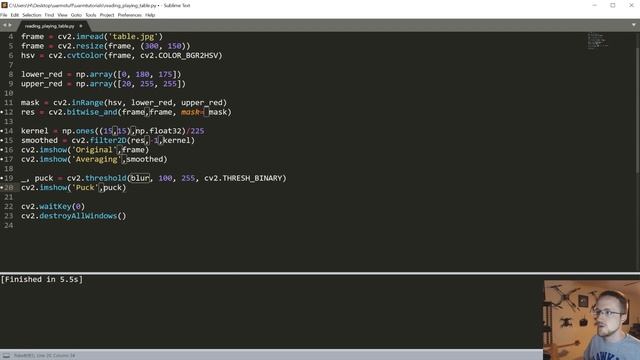The width and height of the screenshot is (640, 360).
Task: Click waitKey function on line 22
Action: (x=55, y=206)
